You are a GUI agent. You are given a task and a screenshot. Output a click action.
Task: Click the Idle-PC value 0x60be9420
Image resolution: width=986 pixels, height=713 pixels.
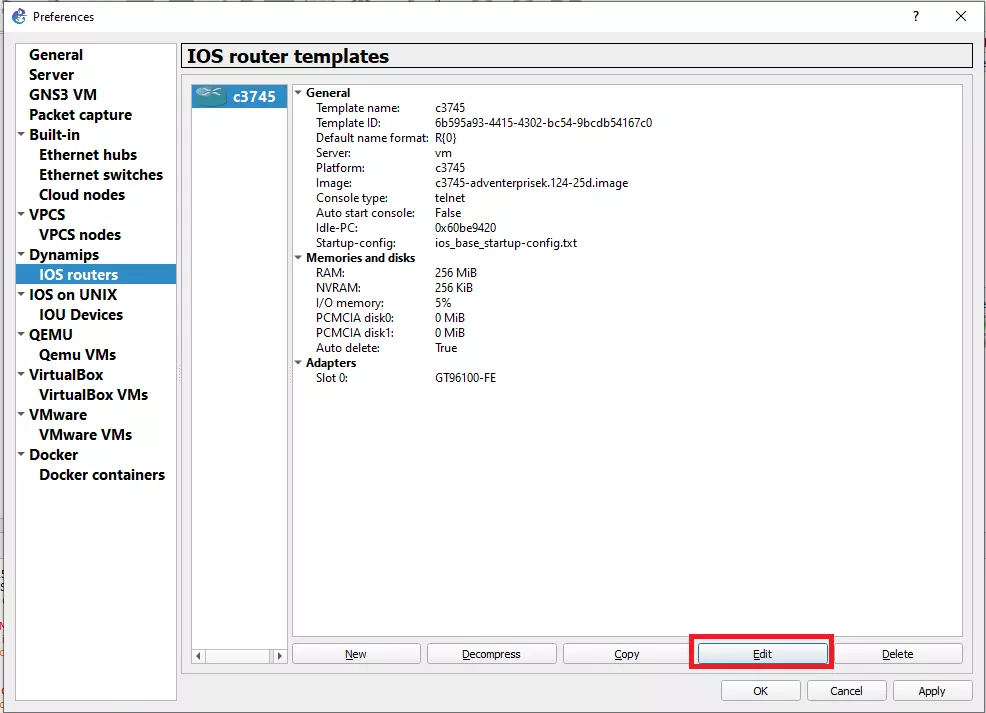(465, 228)
